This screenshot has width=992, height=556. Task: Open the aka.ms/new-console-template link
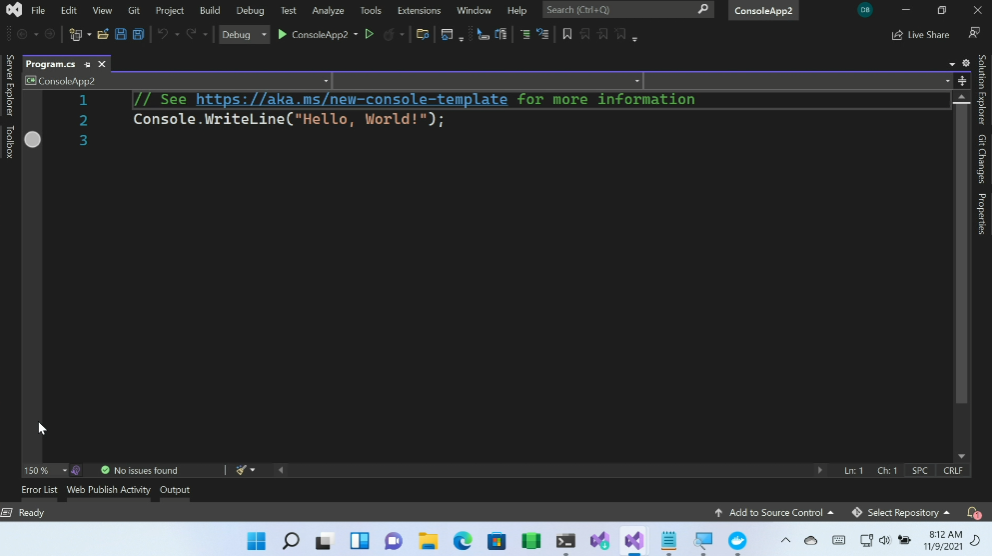pyautogui.click(x=351, y=99)
